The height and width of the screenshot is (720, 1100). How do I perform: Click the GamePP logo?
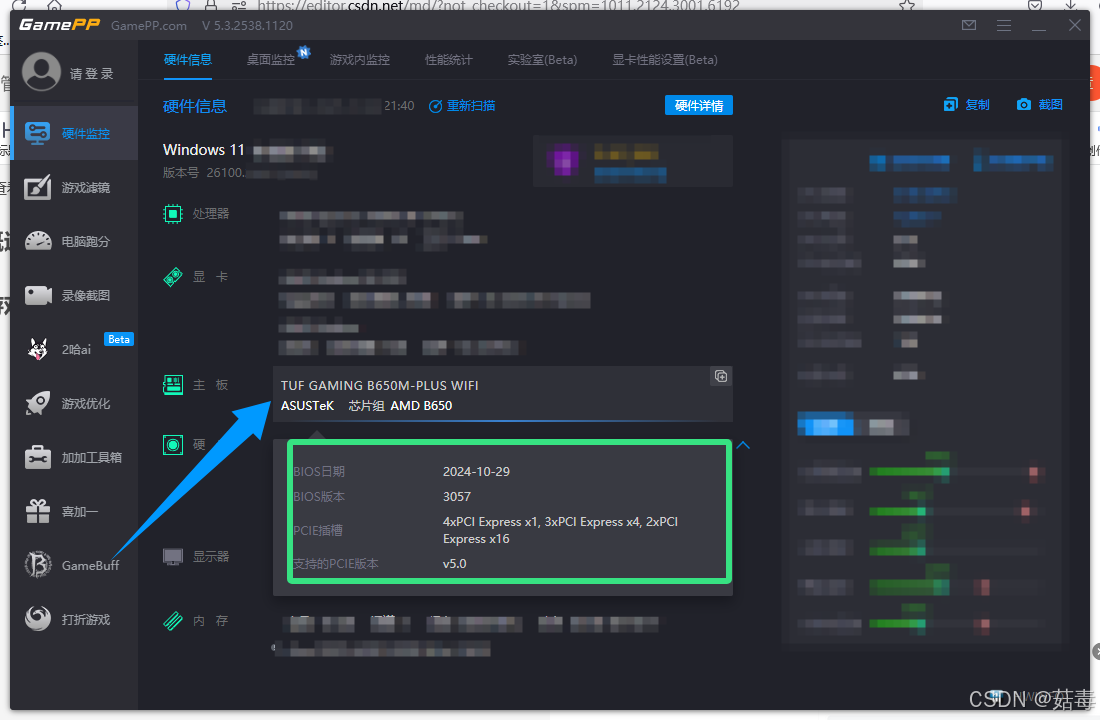(60, 25)
